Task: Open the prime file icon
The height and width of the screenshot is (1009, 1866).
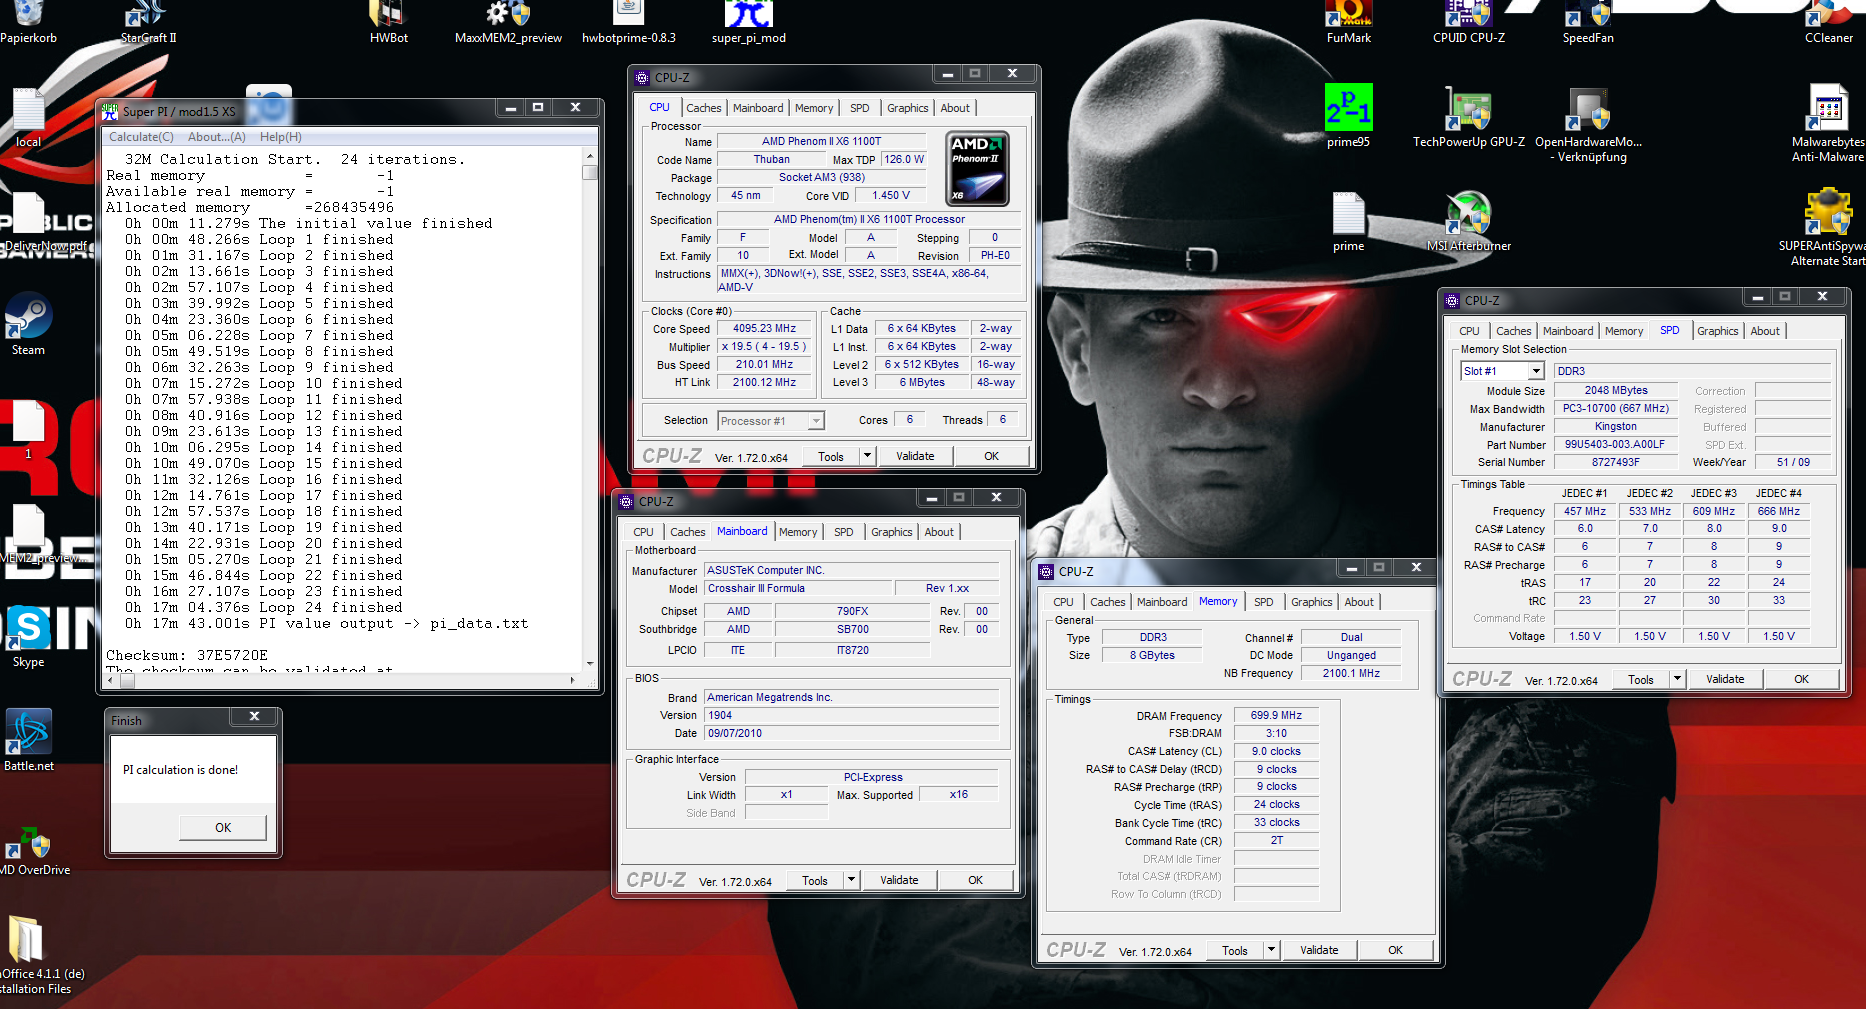Action: pyautogui.click(x=1348, y=222)
